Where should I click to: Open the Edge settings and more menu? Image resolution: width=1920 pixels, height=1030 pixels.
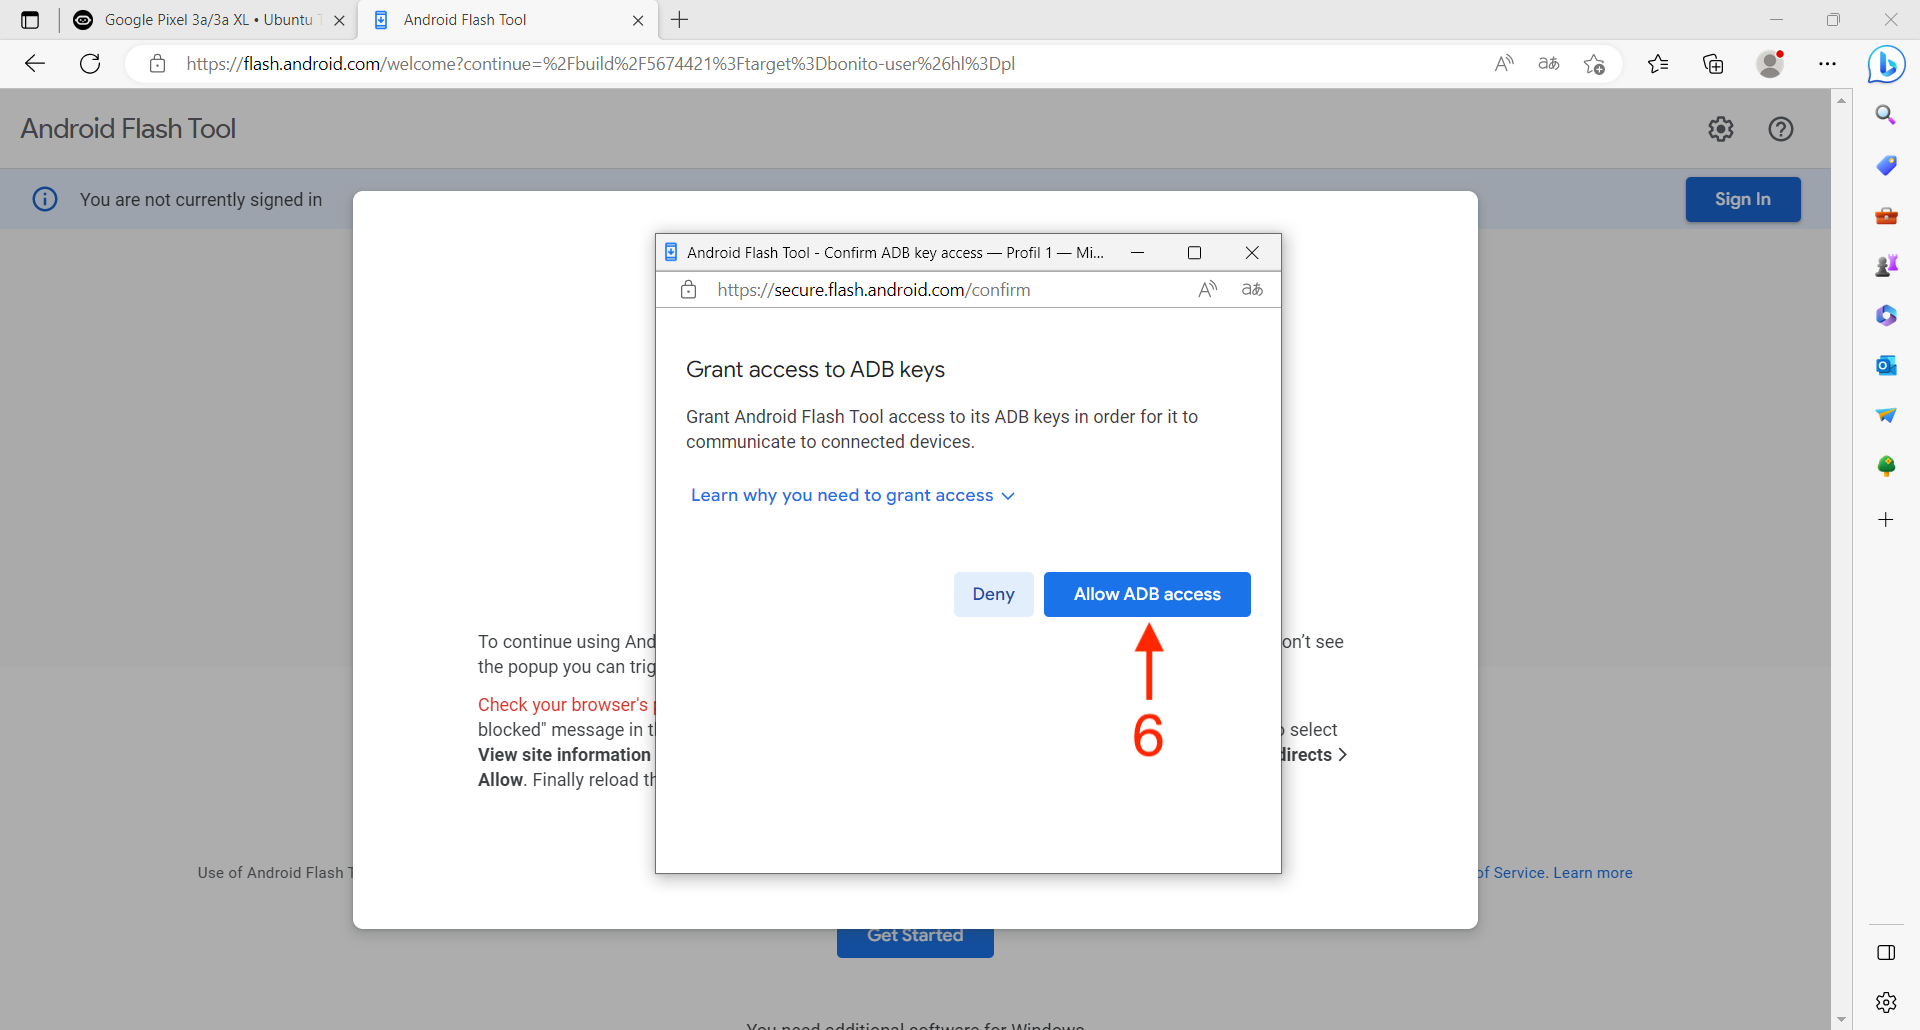pyautogui.click(x=1827, y=64)
